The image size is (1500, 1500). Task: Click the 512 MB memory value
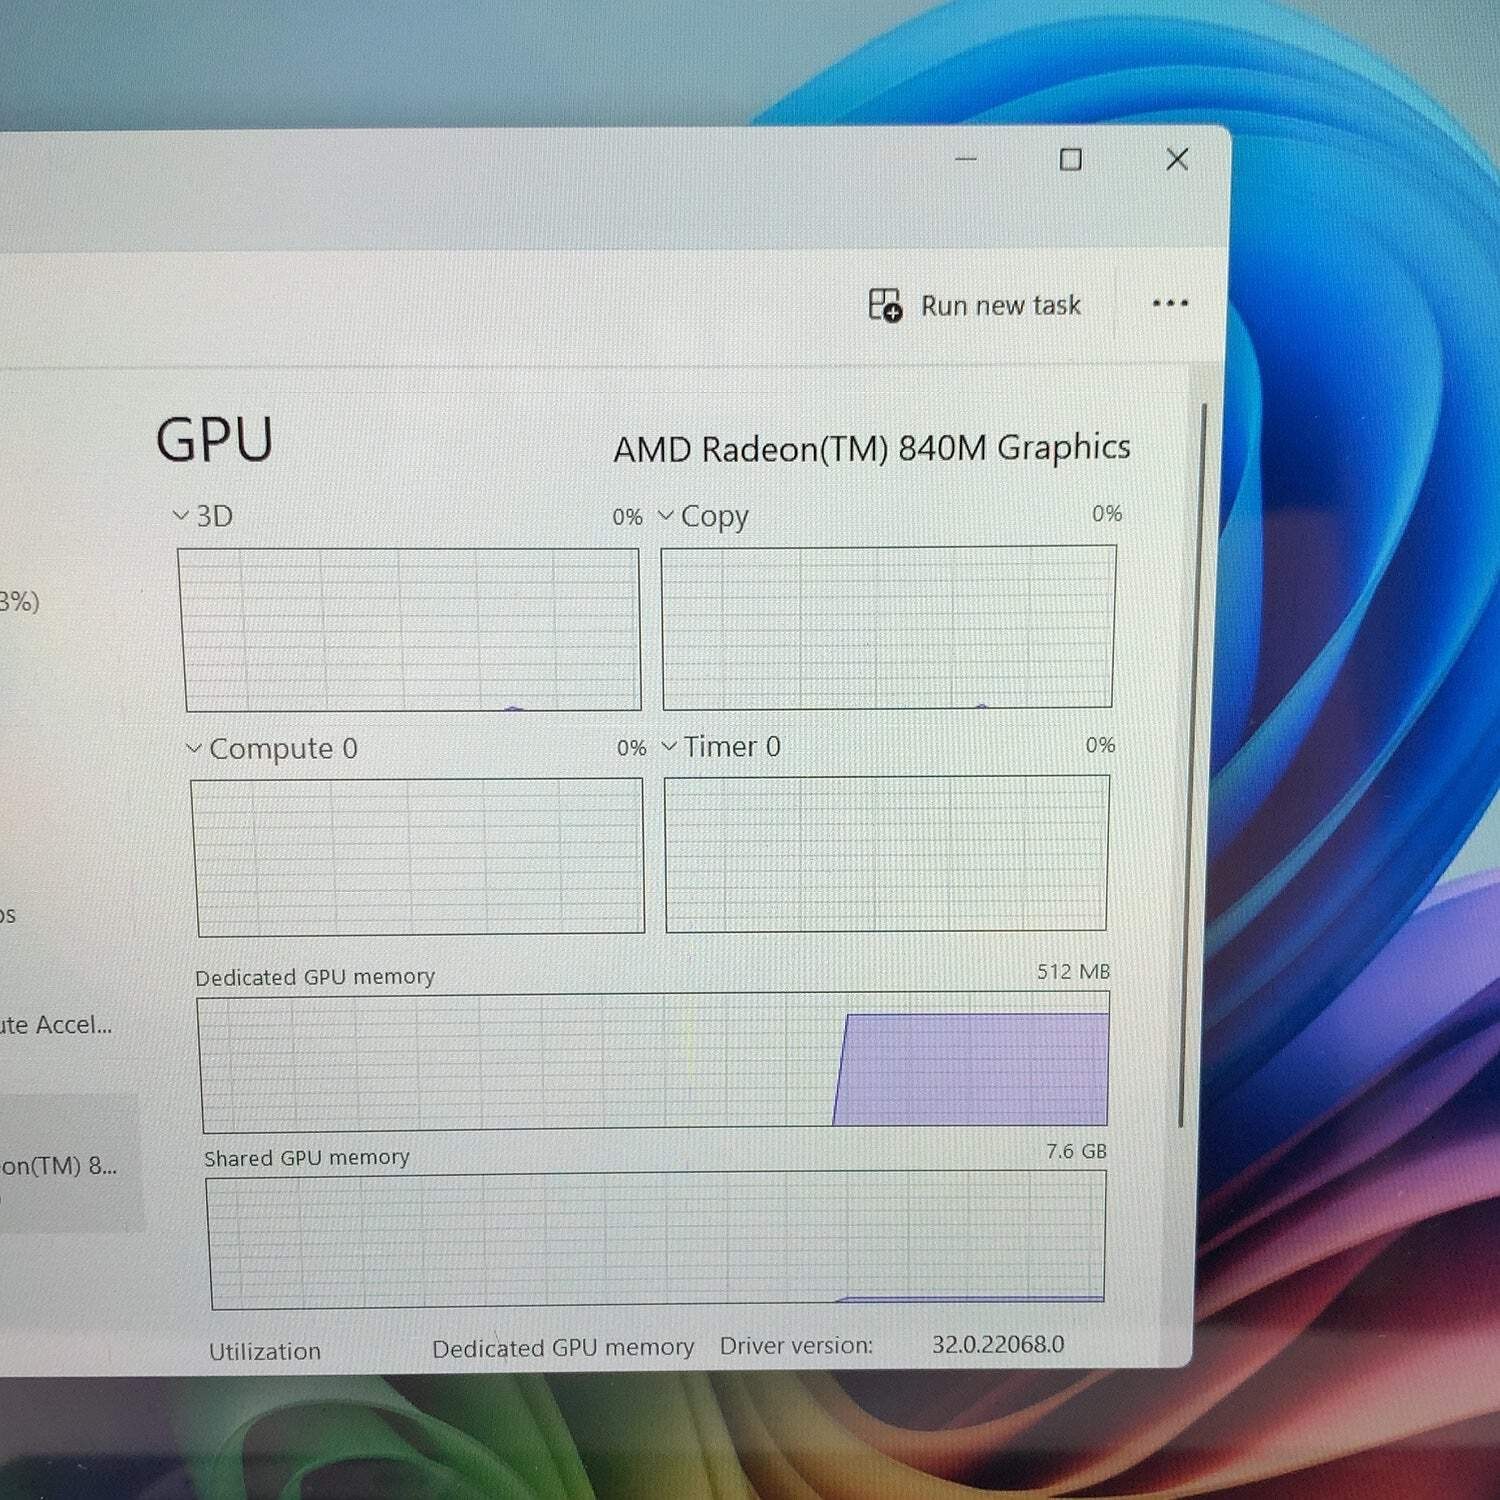1073,972
